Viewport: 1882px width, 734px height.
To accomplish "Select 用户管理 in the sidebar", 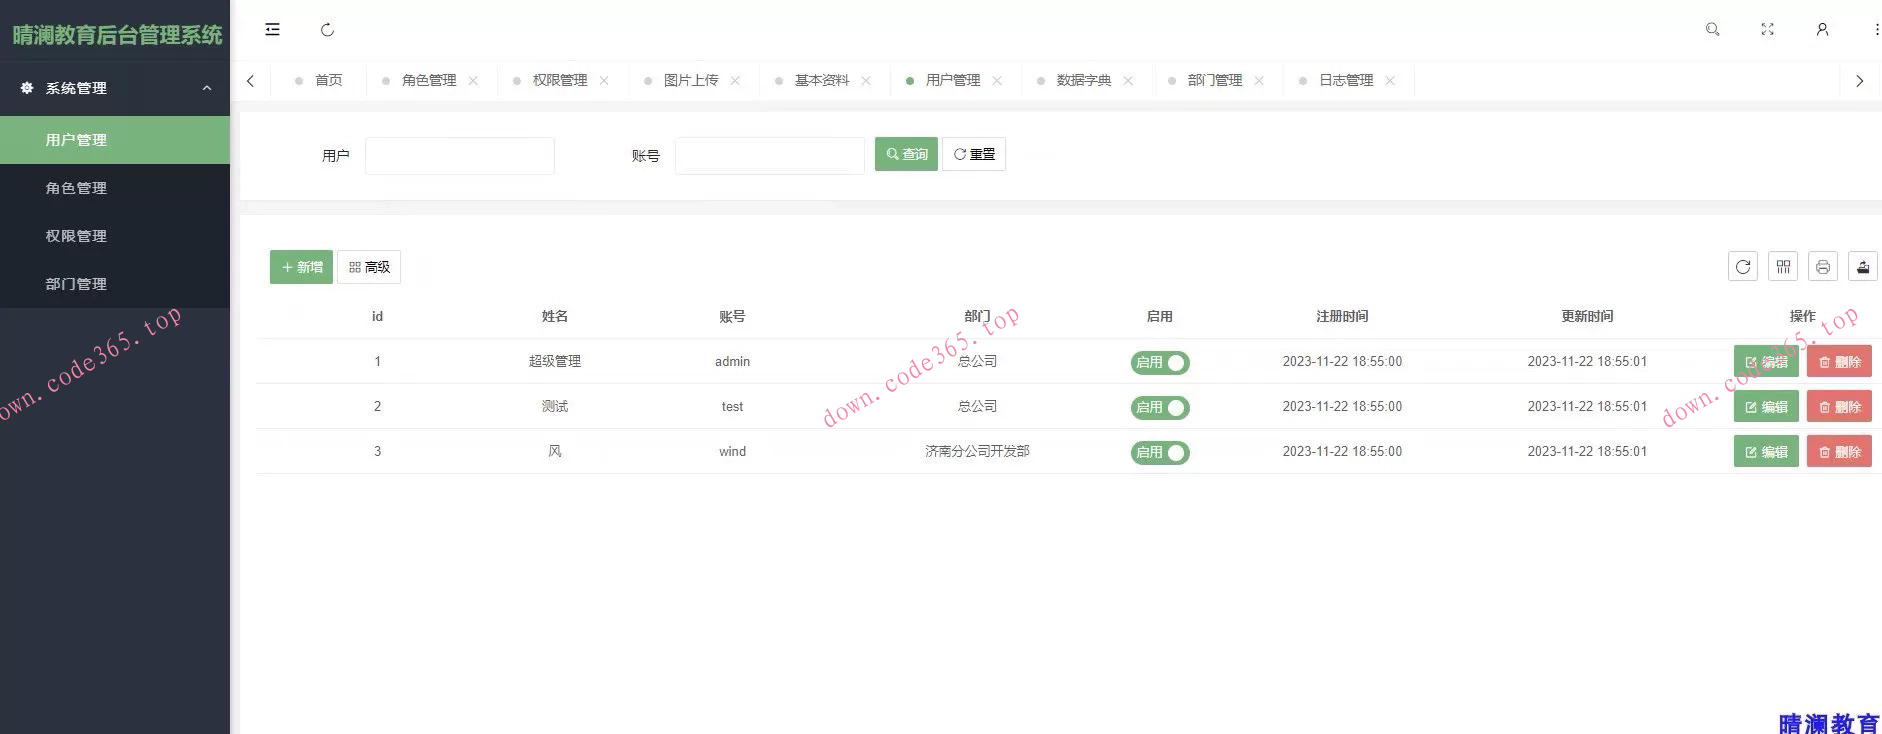I will click(115, 140).
